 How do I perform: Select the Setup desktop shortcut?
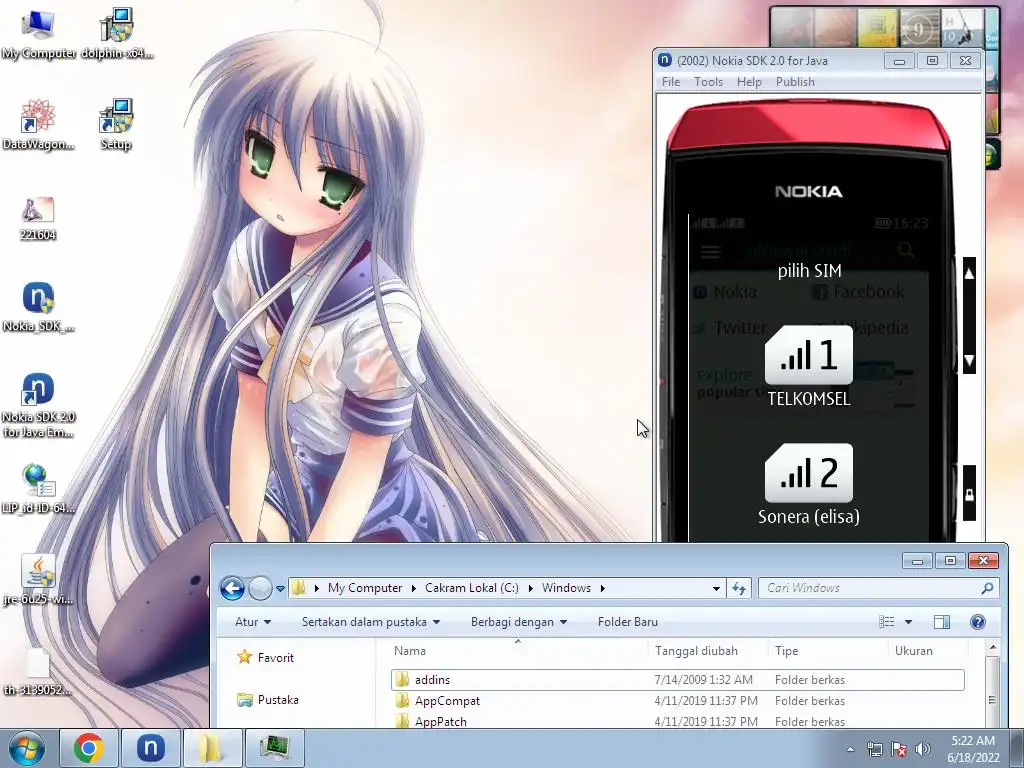(116, 125)
